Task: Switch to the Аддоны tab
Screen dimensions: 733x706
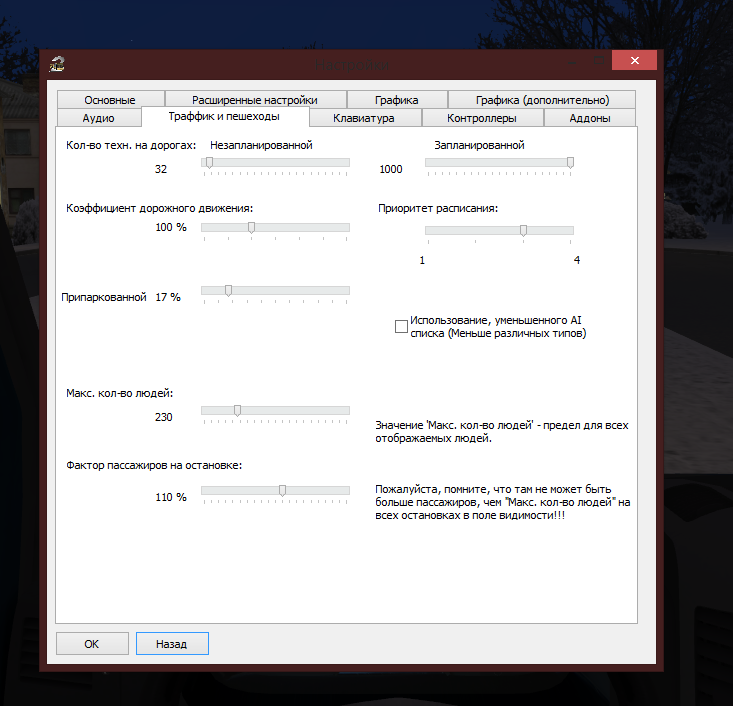Action: click(589, 118)
